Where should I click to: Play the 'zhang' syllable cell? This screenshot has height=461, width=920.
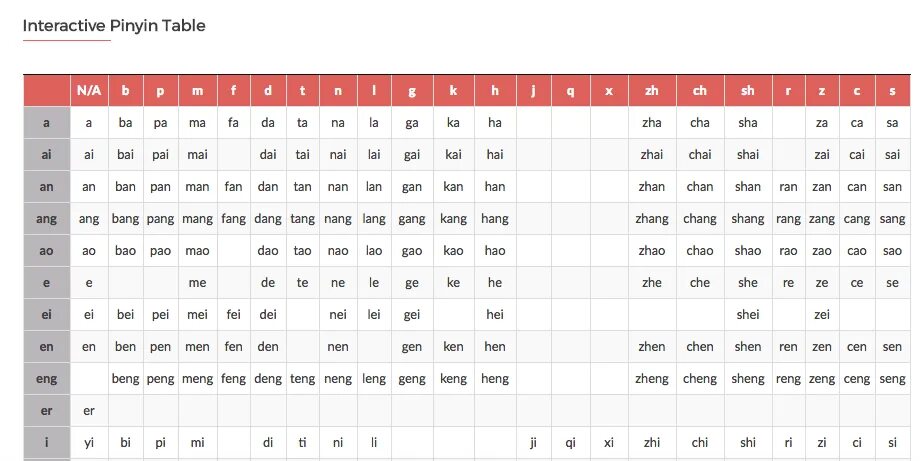[x=652, y=219]
